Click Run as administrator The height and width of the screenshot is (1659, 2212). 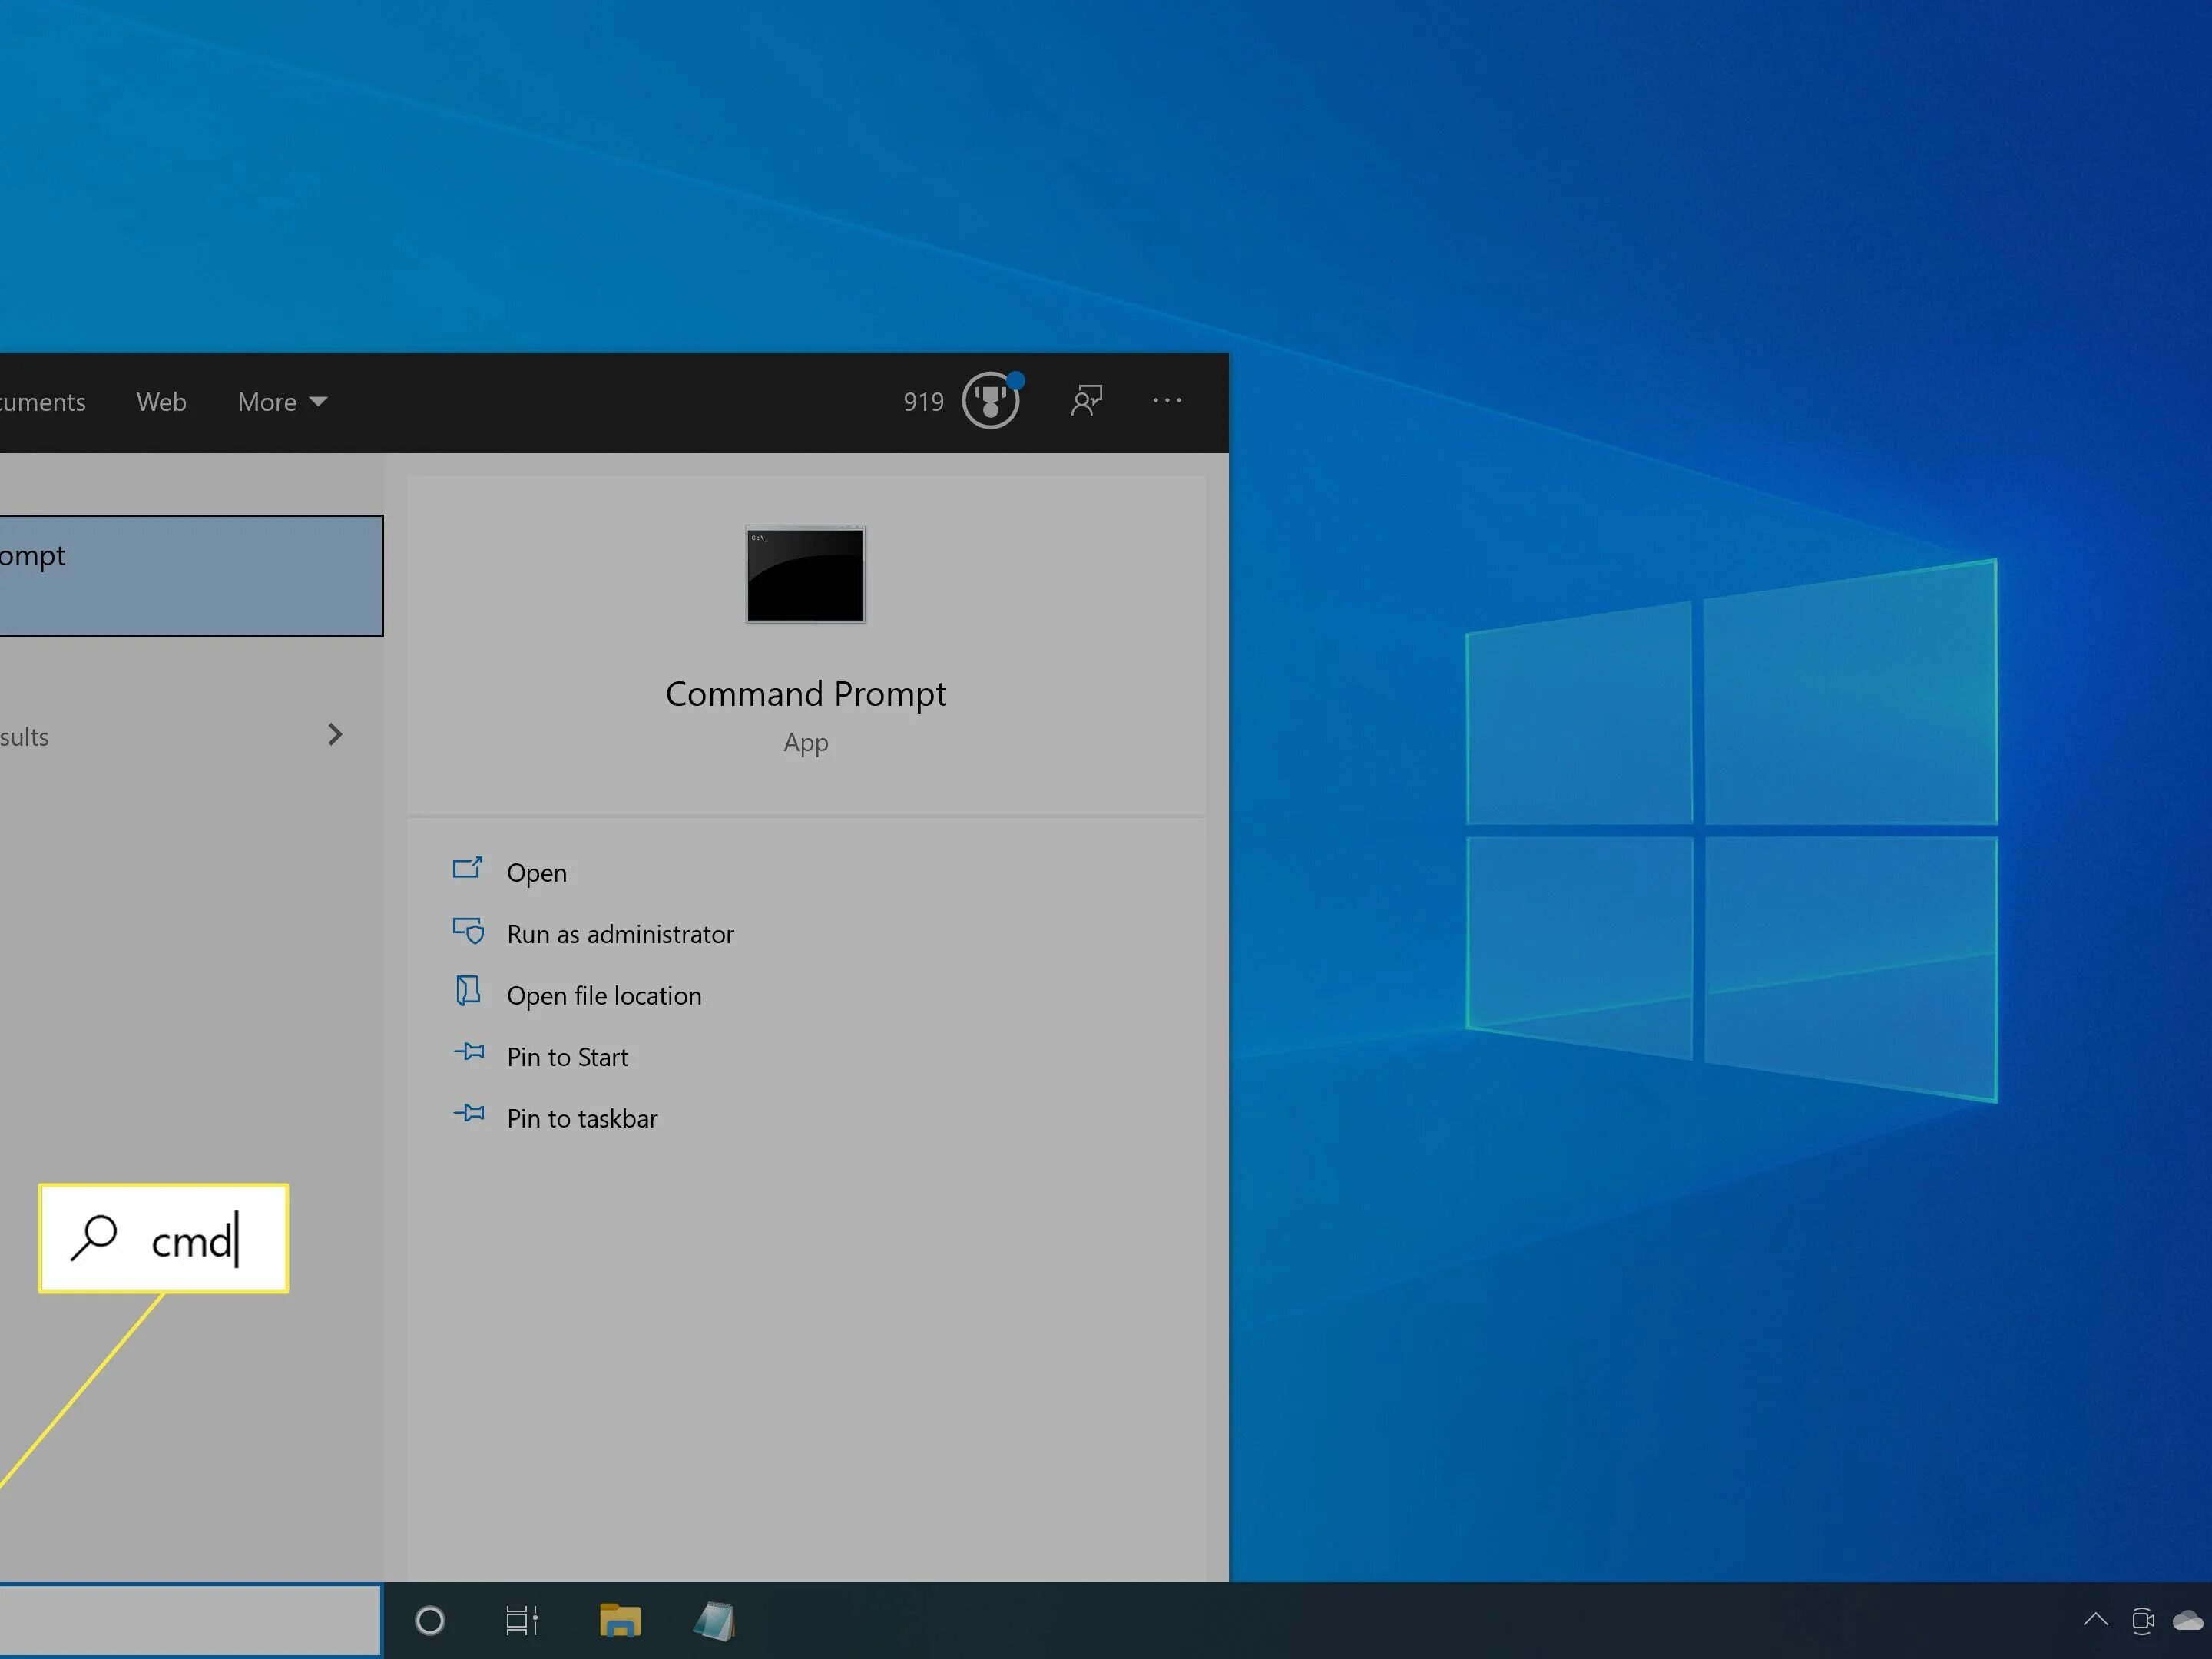(x=619, y=934)
